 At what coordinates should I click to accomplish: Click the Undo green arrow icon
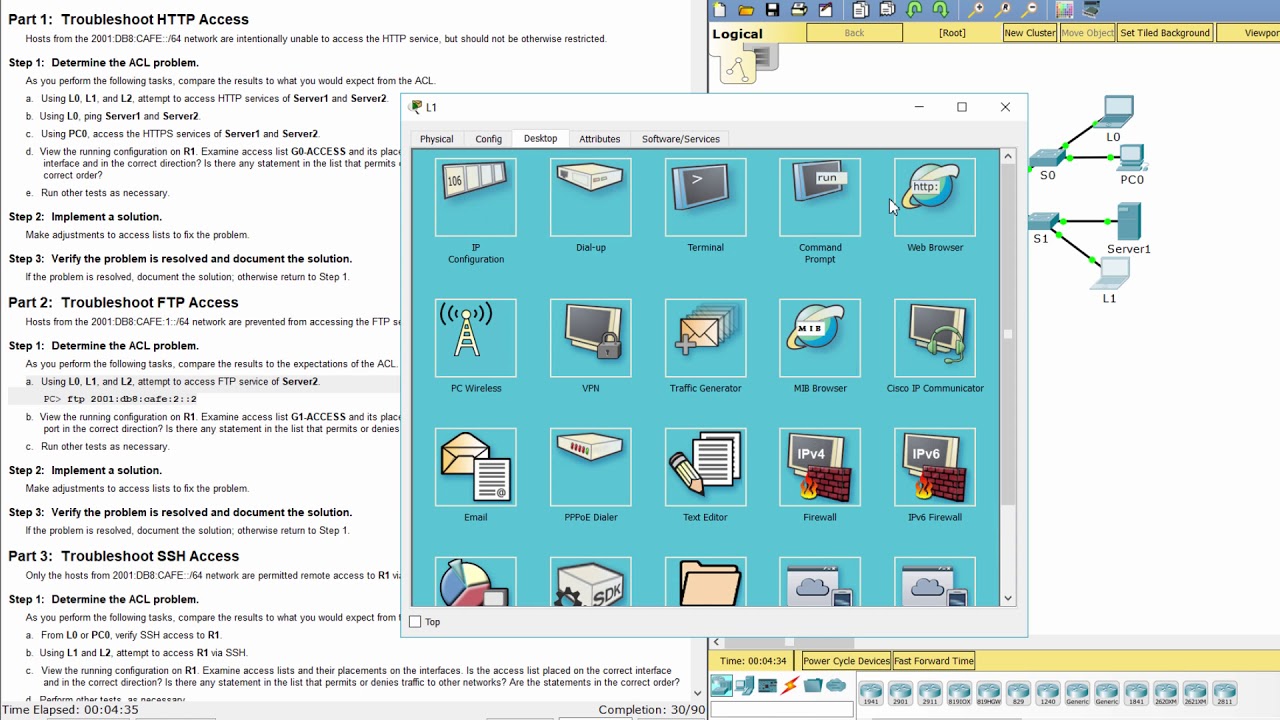(x=914, y=10)
